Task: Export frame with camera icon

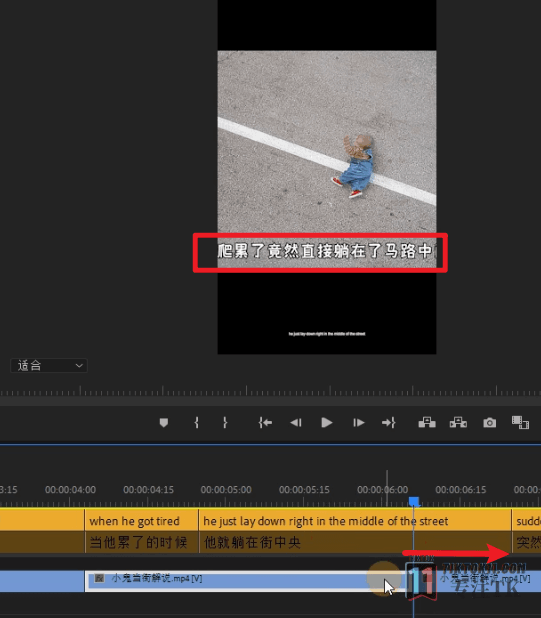Action: coord(490,423)
